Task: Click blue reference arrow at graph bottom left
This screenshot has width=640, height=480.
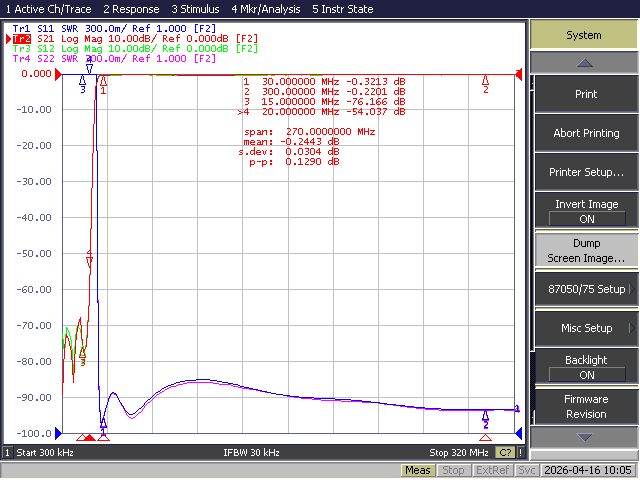Action: pos(58,433)
